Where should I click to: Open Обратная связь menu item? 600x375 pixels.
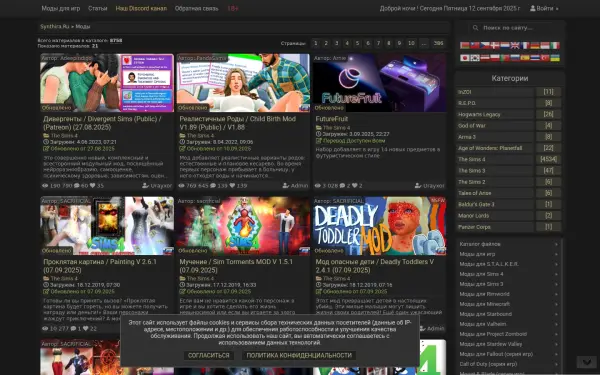tap(197, 8)
